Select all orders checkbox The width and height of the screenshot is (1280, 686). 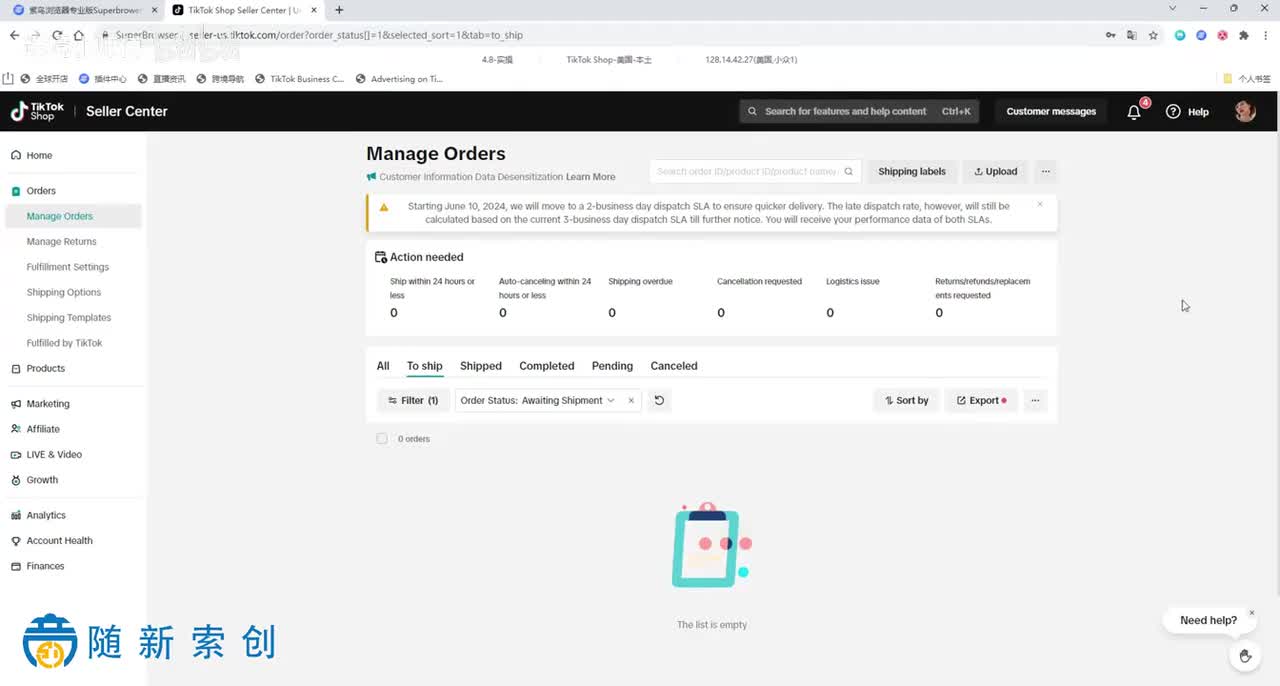pyautogui.click(x=382, y=439)
